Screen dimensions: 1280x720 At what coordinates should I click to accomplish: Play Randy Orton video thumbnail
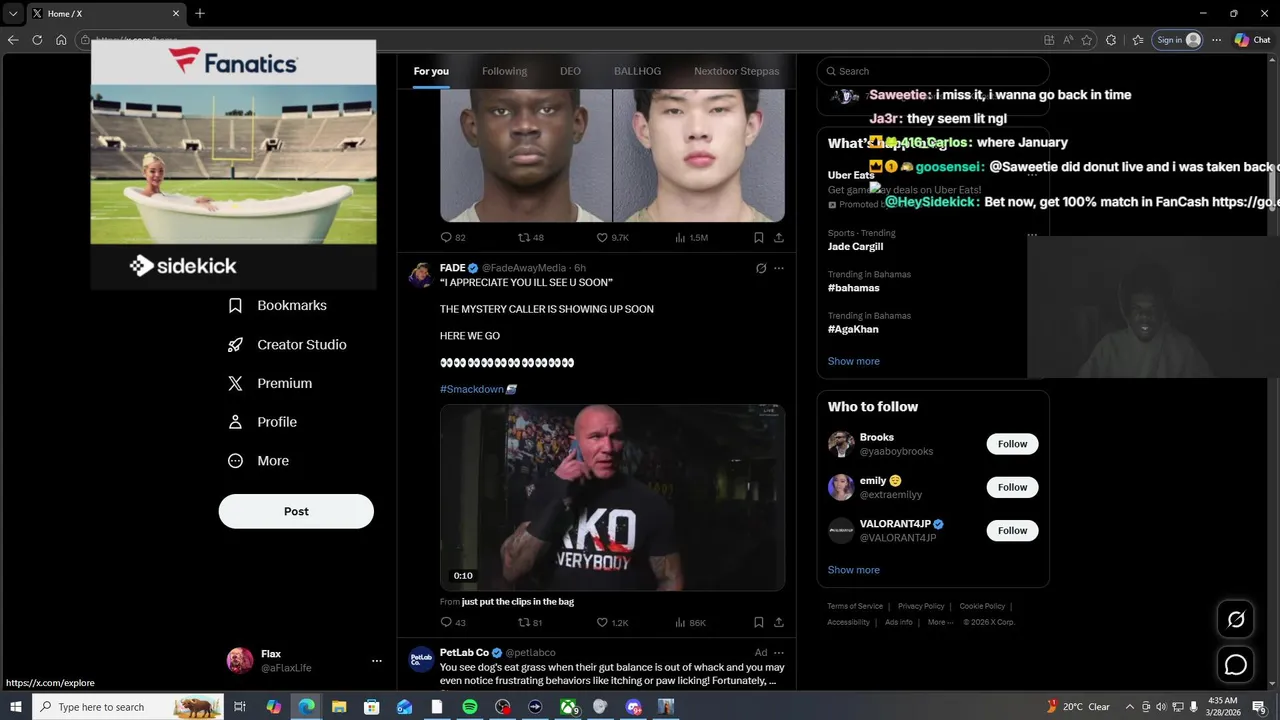click(612, 497)
